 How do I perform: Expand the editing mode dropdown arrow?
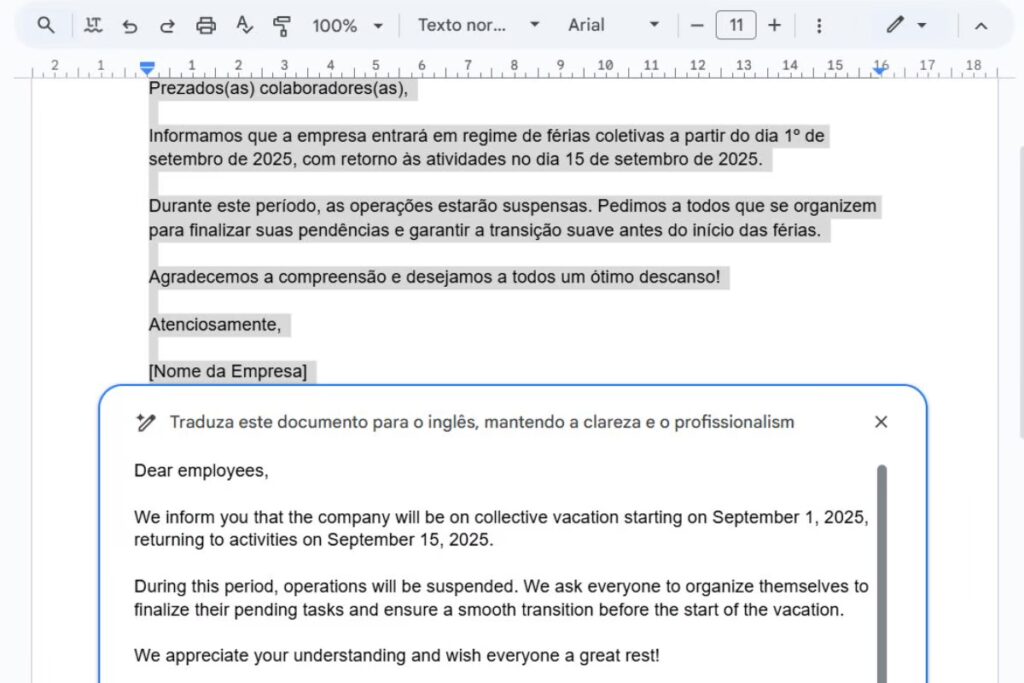click(921, 25)
